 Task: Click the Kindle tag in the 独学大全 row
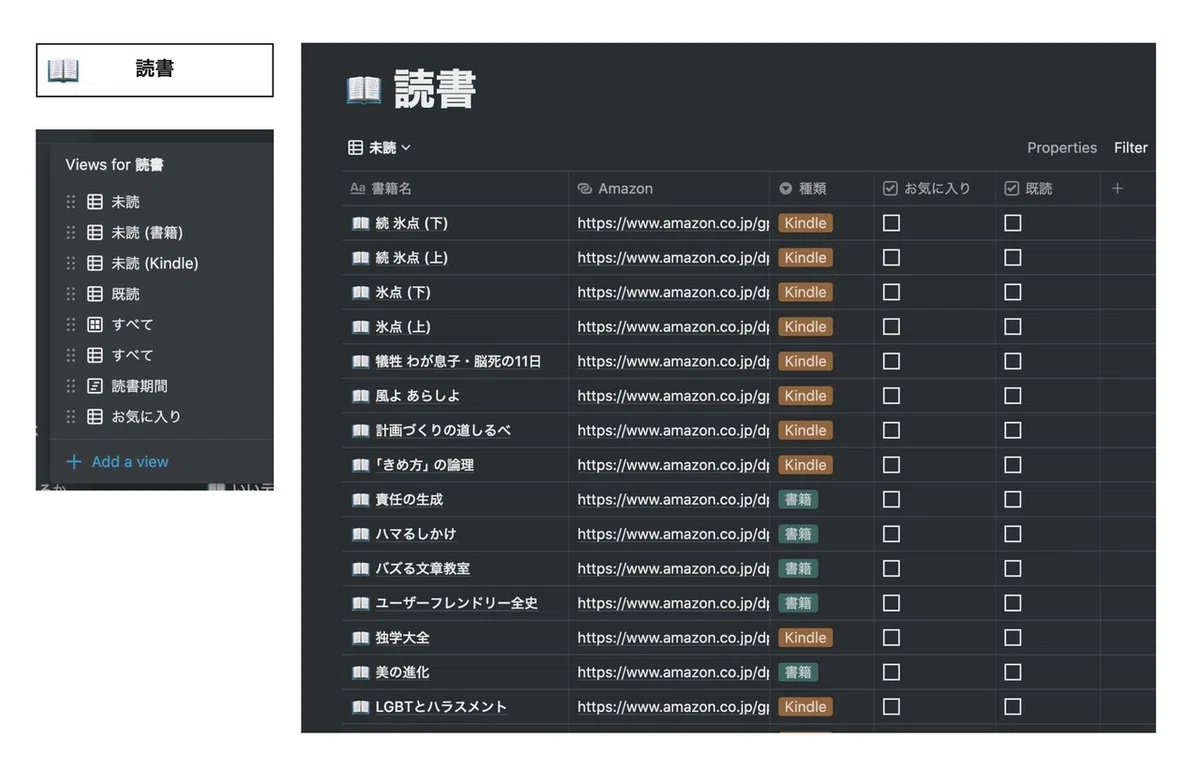[805, 637]
